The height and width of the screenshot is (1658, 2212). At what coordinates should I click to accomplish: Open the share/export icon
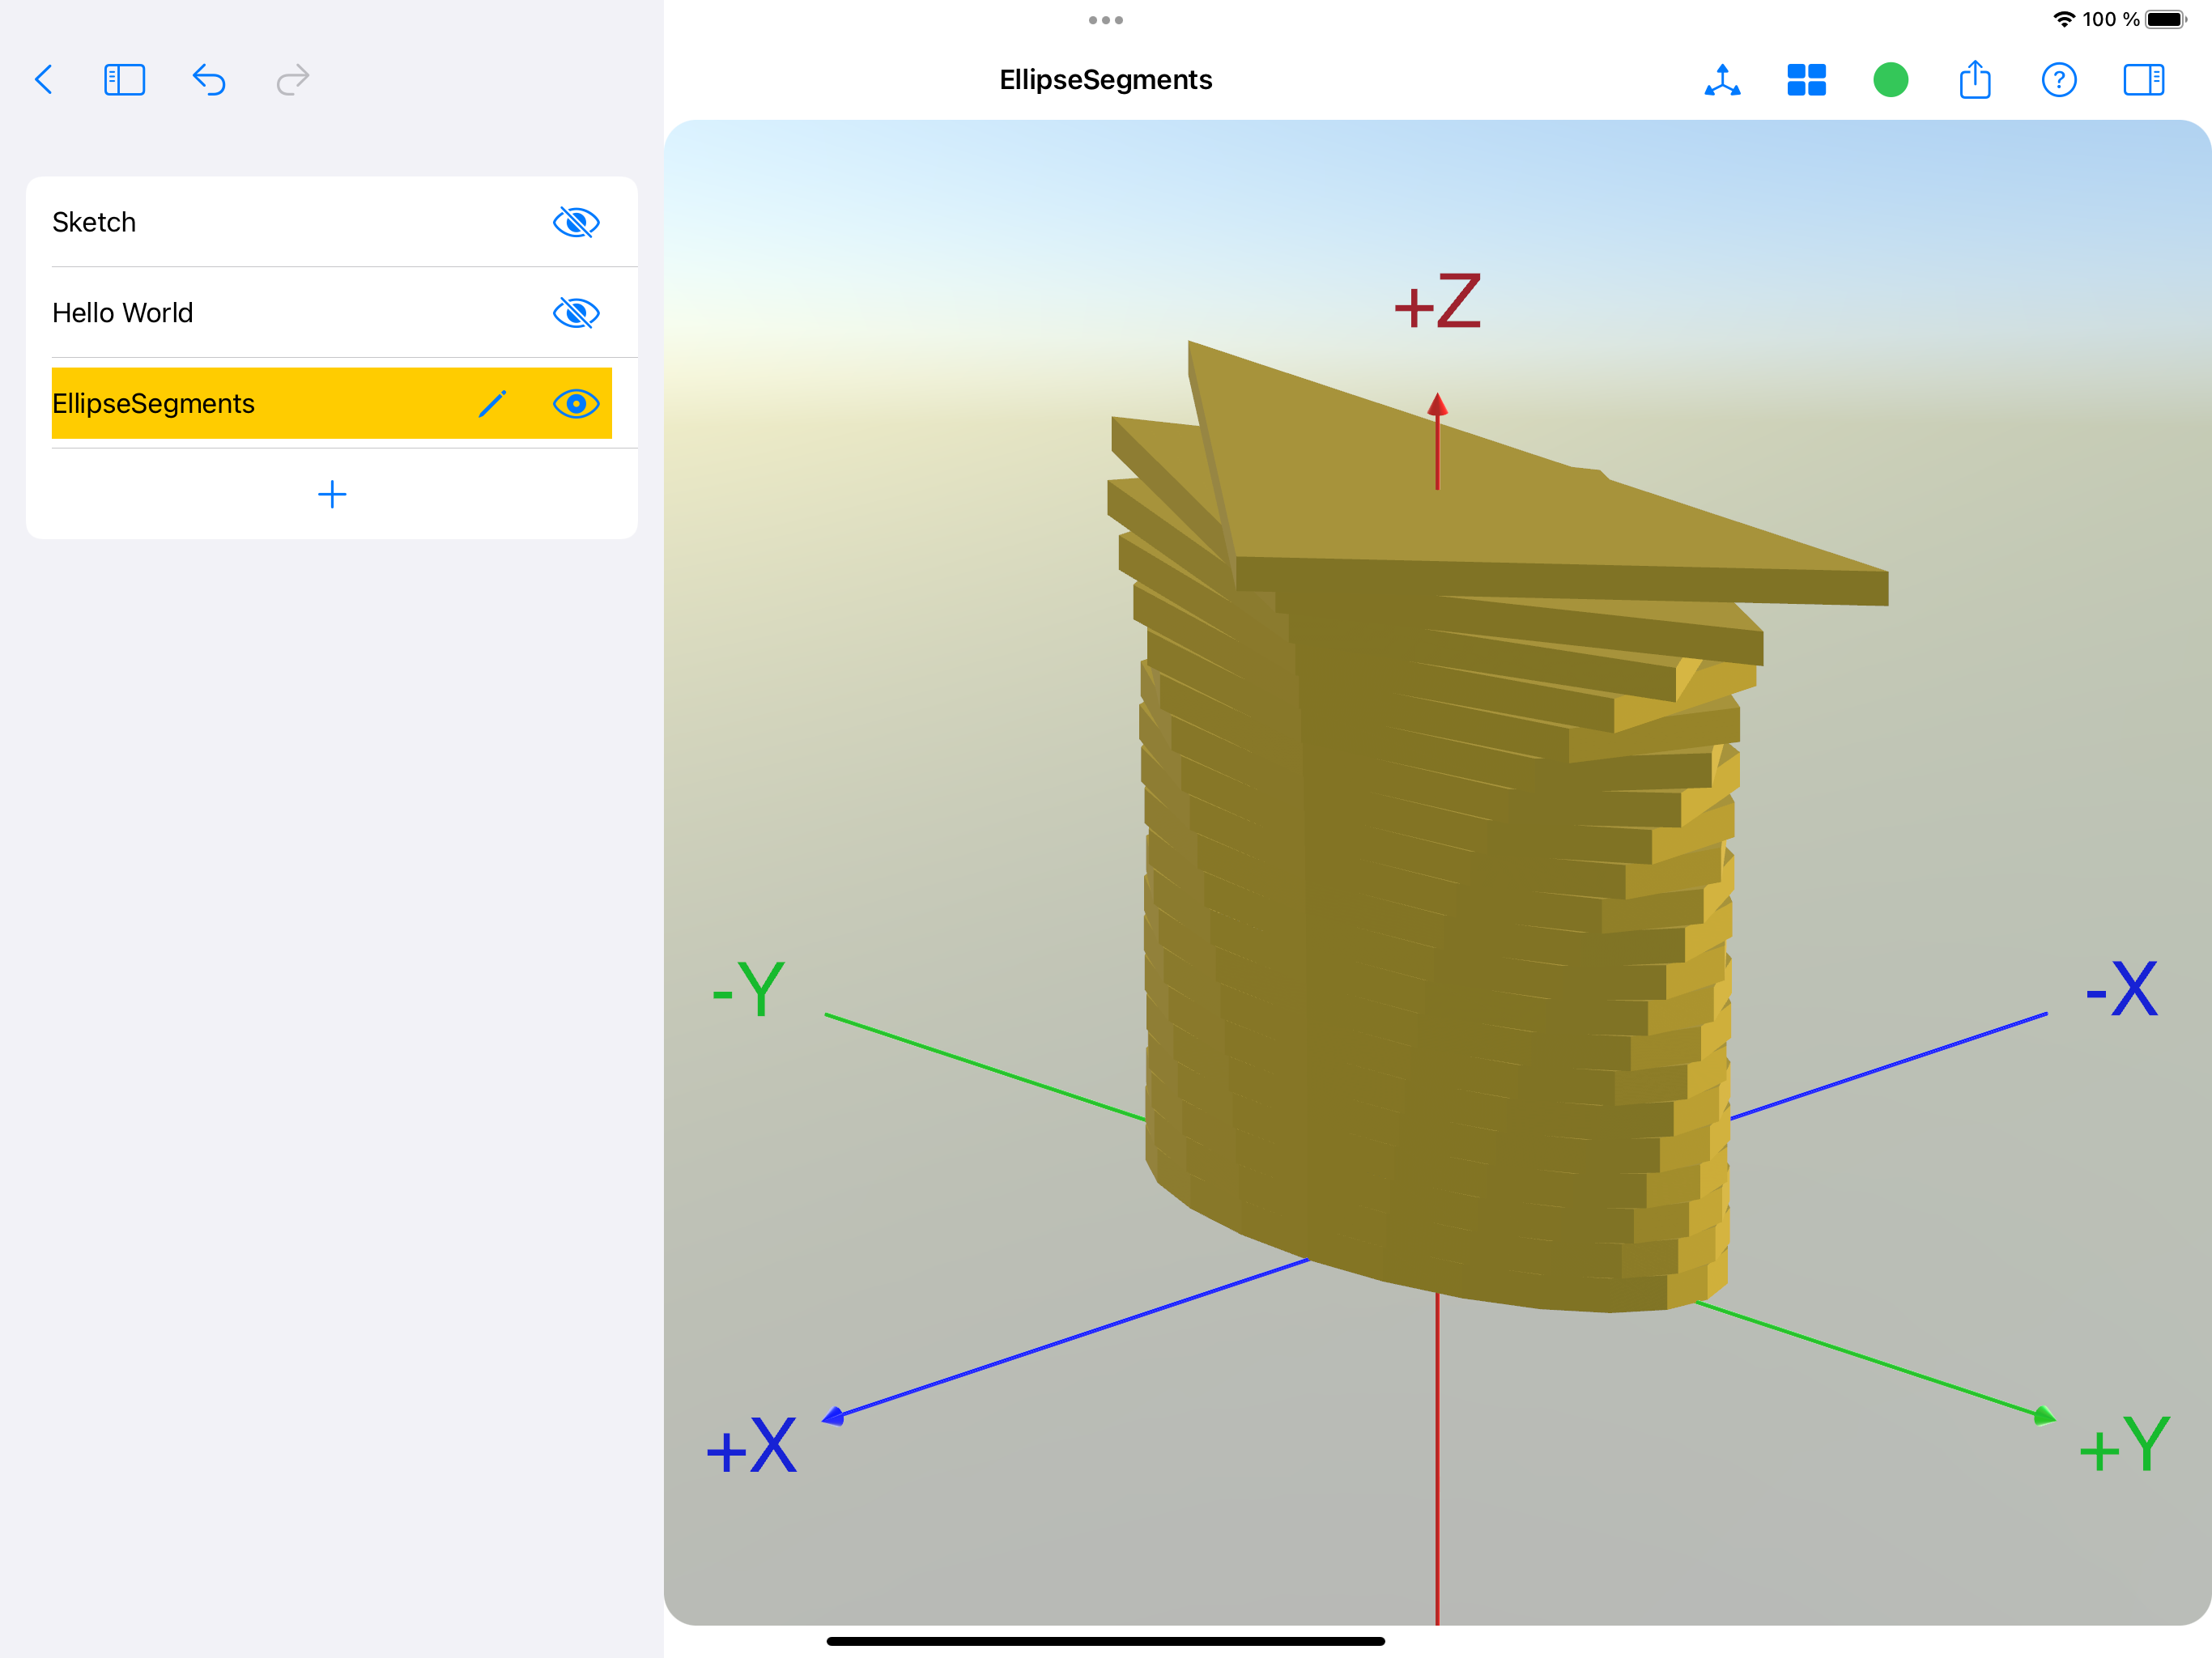[1975, 79]
